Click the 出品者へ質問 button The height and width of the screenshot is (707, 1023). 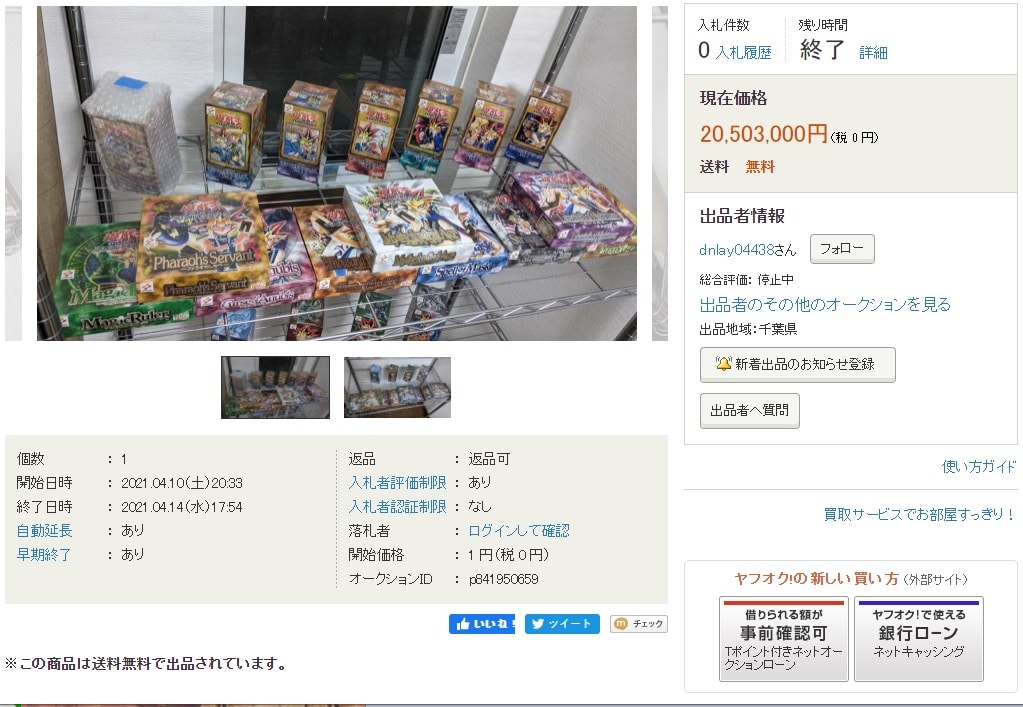point(749,410)
